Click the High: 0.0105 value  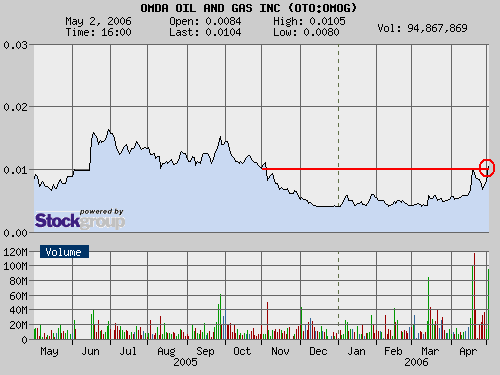tap(309, 21)
